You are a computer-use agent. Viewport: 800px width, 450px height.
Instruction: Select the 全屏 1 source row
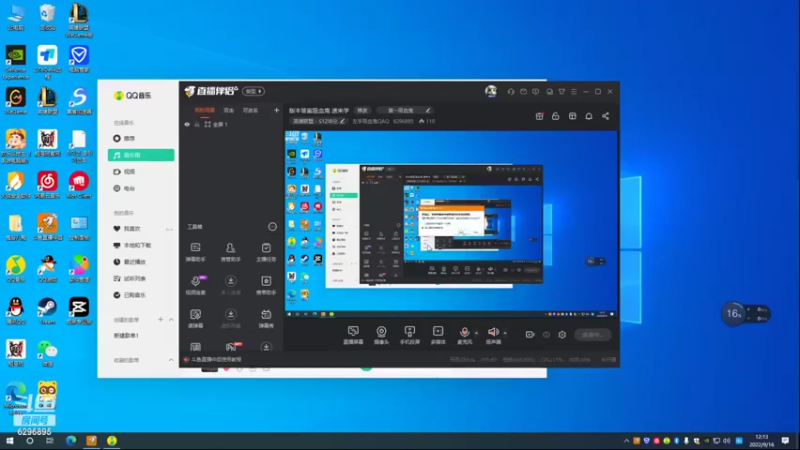pos(231,124)
